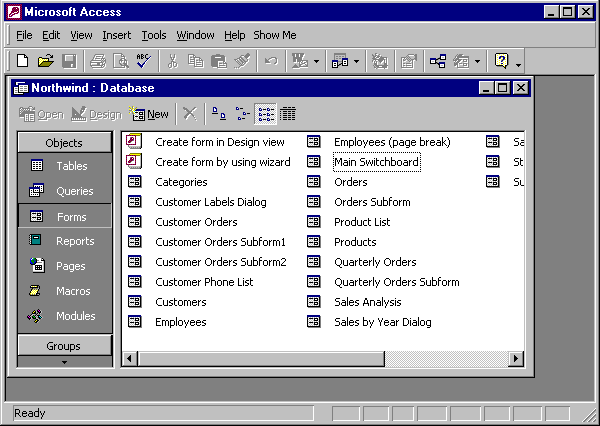Image resolution: width=600 pixels, height=426 pixels.
Task: Run the Spelling check (ABC) icon
Action: [x=143, y=61]
